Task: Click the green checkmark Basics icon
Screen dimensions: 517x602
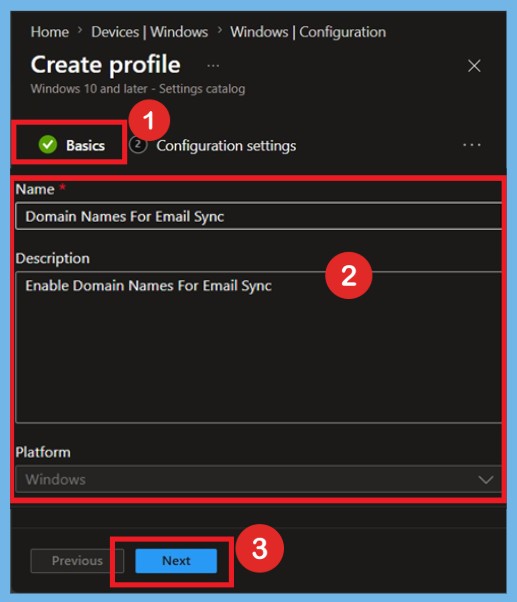Action: pos(48,145)
